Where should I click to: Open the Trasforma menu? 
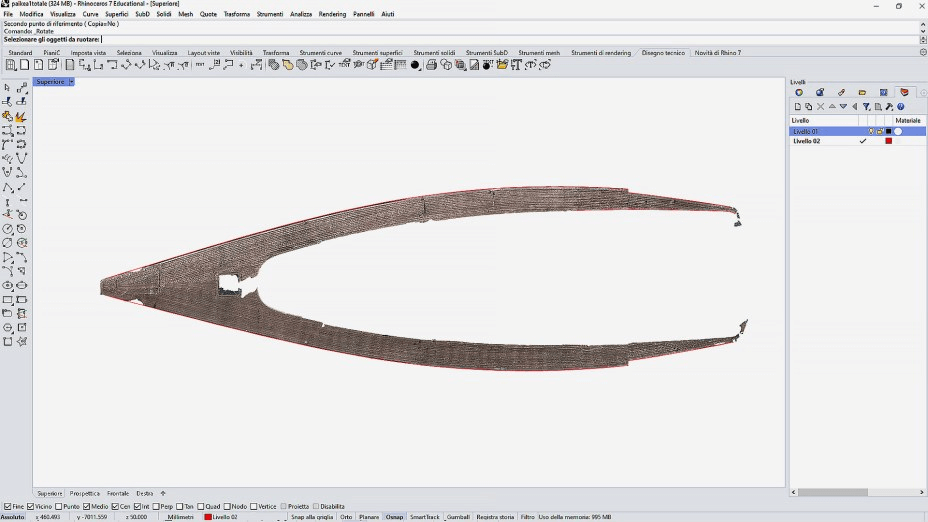[237, 14]
